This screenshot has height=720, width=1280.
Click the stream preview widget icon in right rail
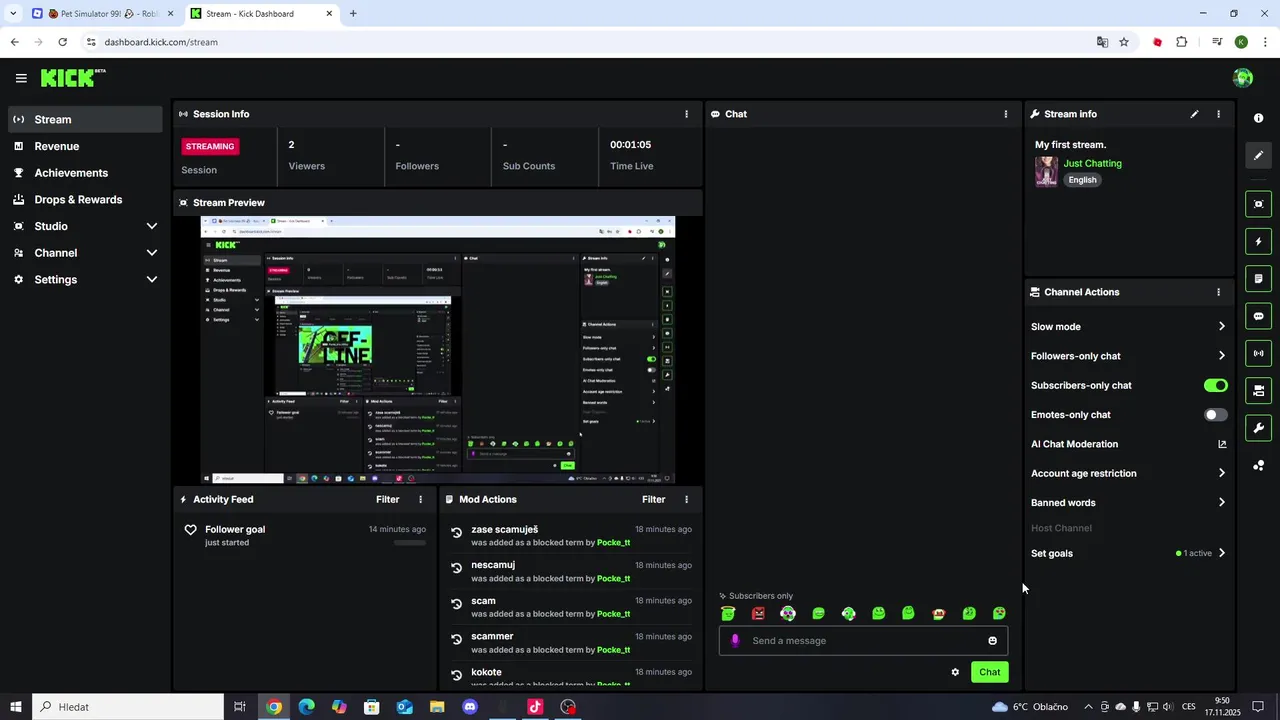(x=1258, y=204)
